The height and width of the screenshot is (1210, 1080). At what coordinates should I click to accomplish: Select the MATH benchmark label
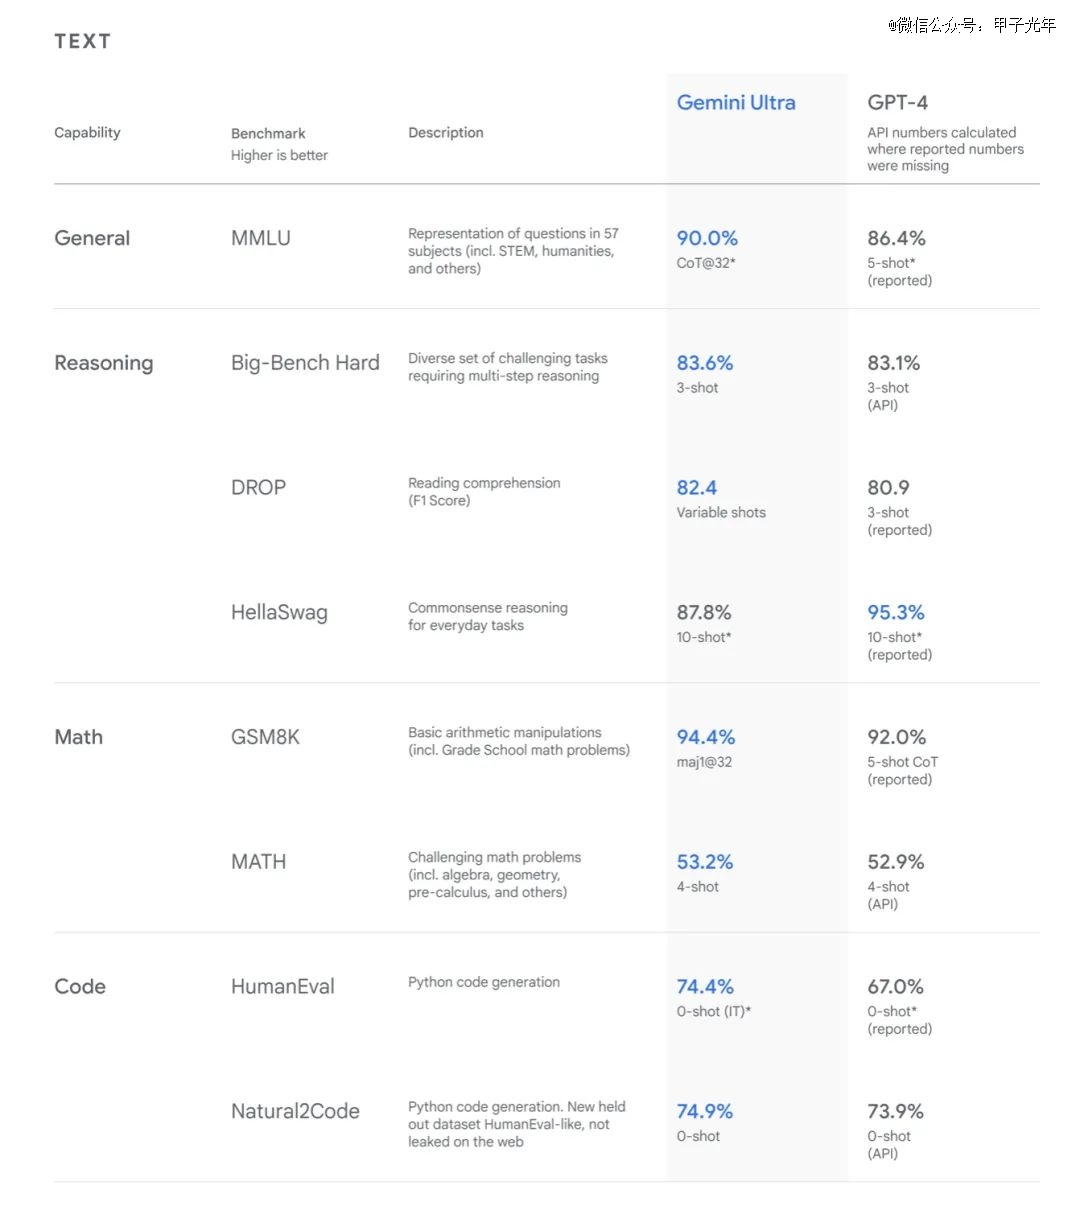pyautogui.click(x=258, y=862)
